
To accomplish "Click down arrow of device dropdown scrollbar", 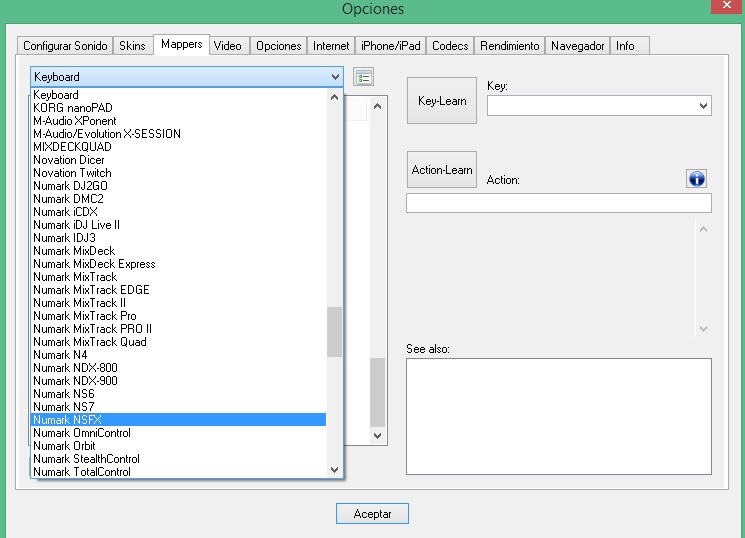I will (x=334, y=470).
